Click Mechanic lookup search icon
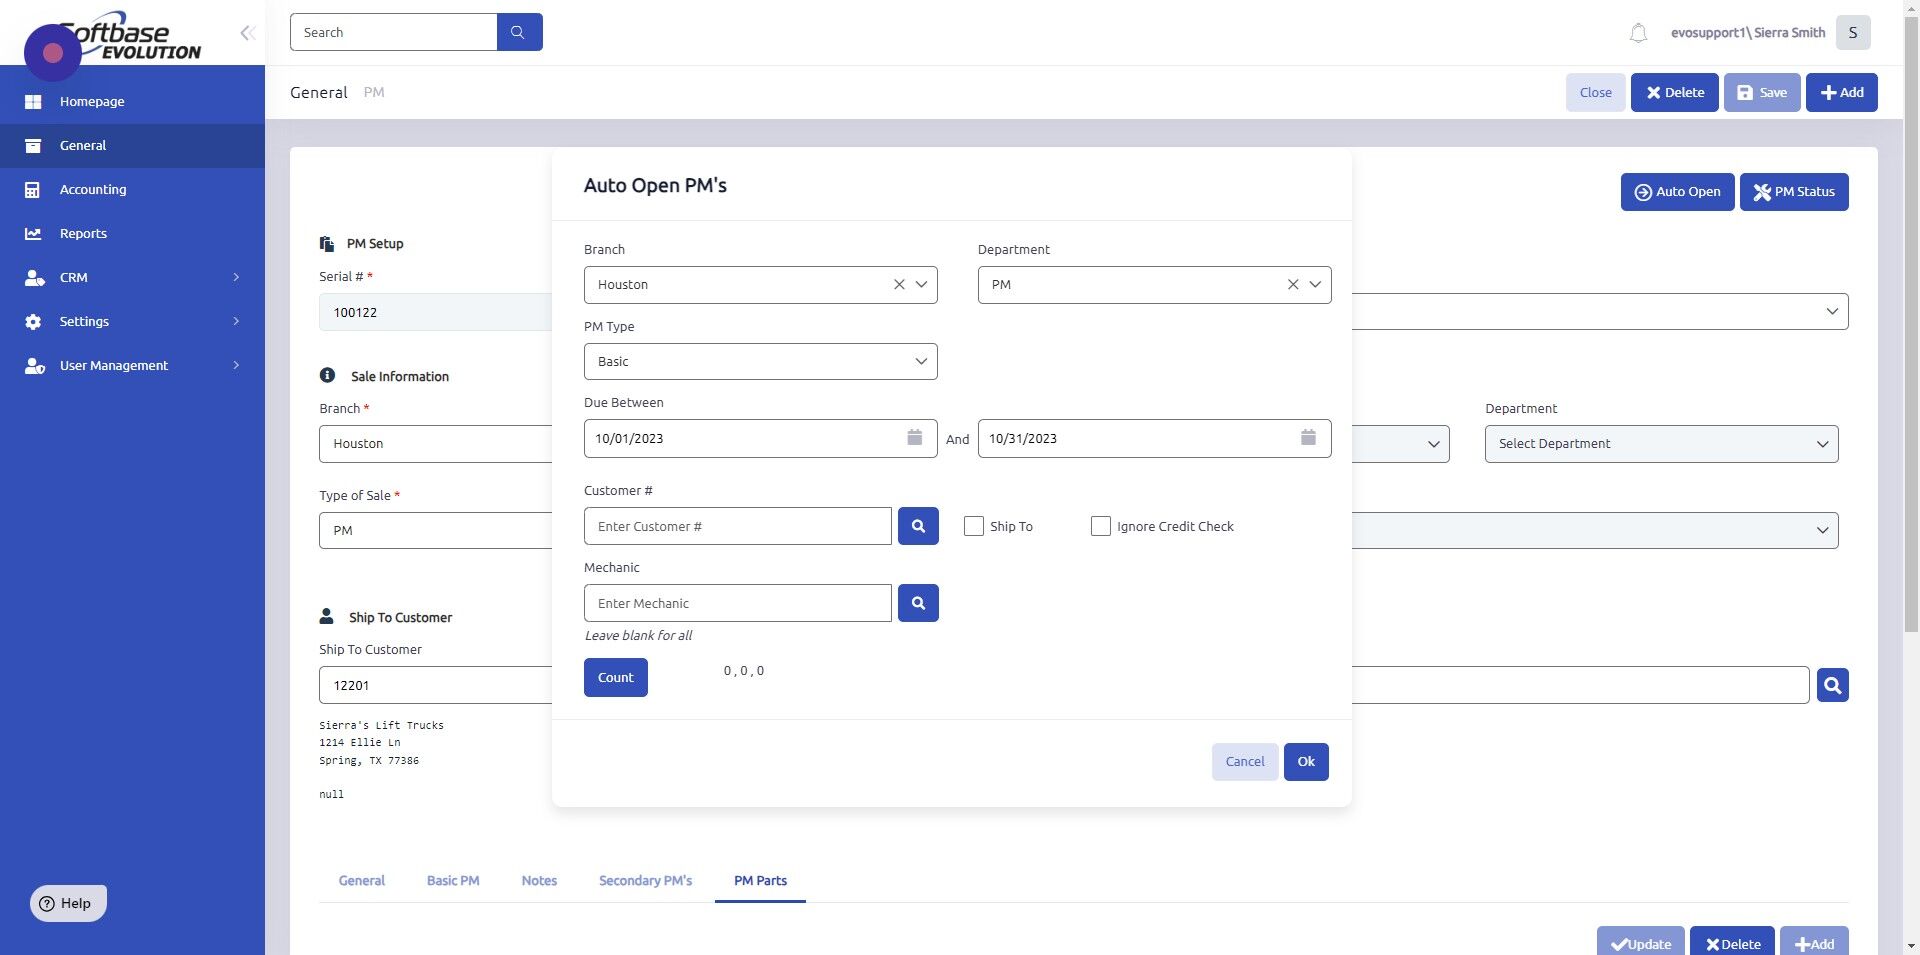The image size is (1920, 955). pyautogui.click(x=918, y=603)
